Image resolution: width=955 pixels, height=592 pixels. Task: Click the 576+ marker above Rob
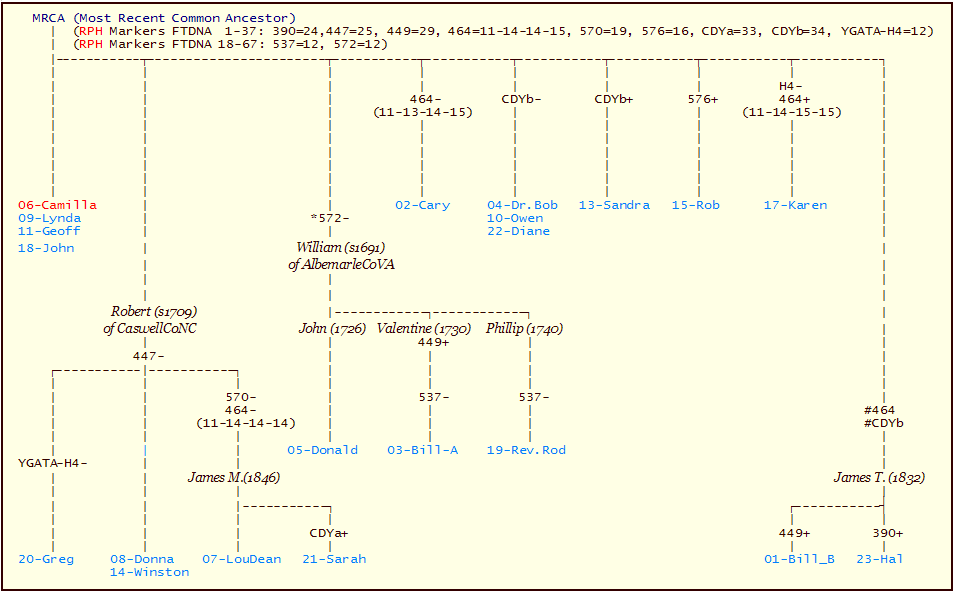point(703,99)
